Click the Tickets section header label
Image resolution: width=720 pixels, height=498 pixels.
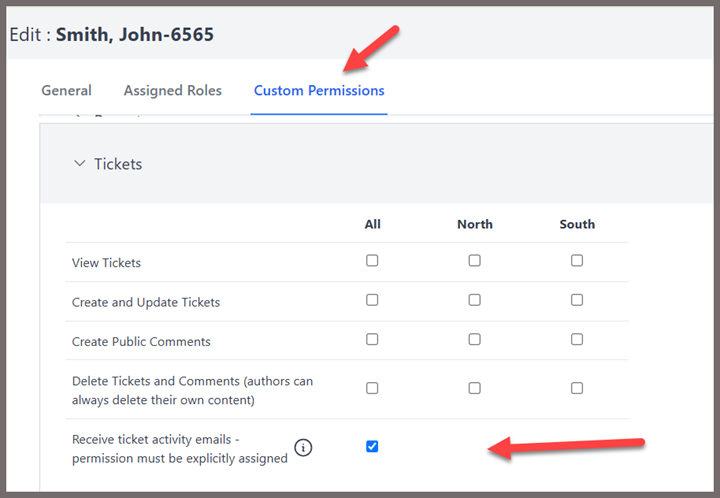tap(118, 164)
